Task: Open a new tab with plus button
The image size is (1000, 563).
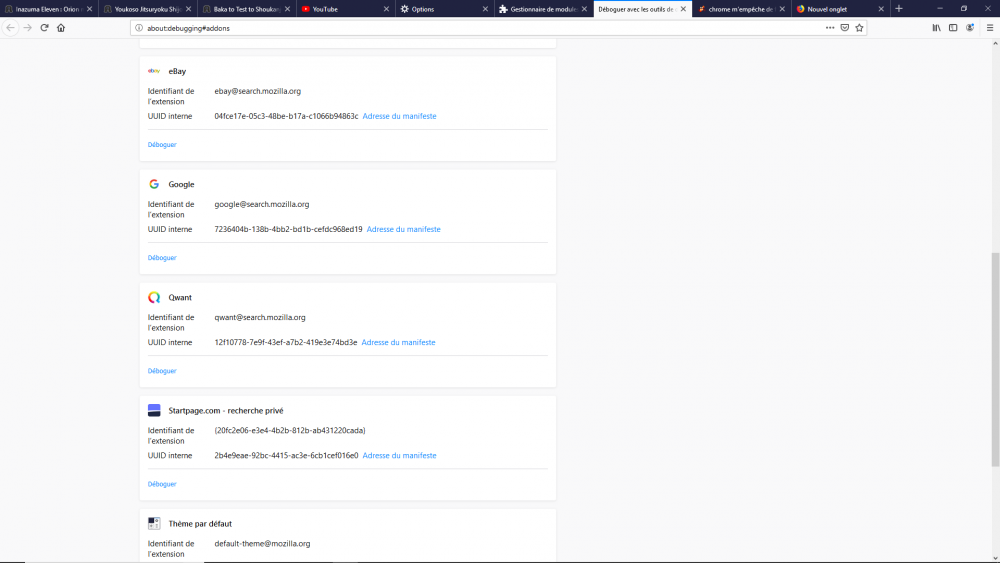Action: pyautogui.click(x=899, y=9)
